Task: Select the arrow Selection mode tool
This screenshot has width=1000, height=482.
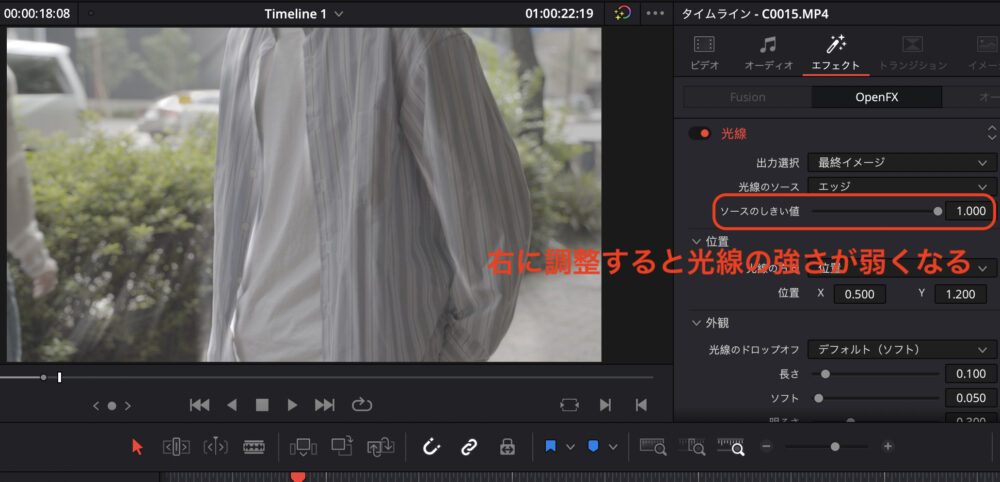Action: pyautogui.click(x=138, y=447)
